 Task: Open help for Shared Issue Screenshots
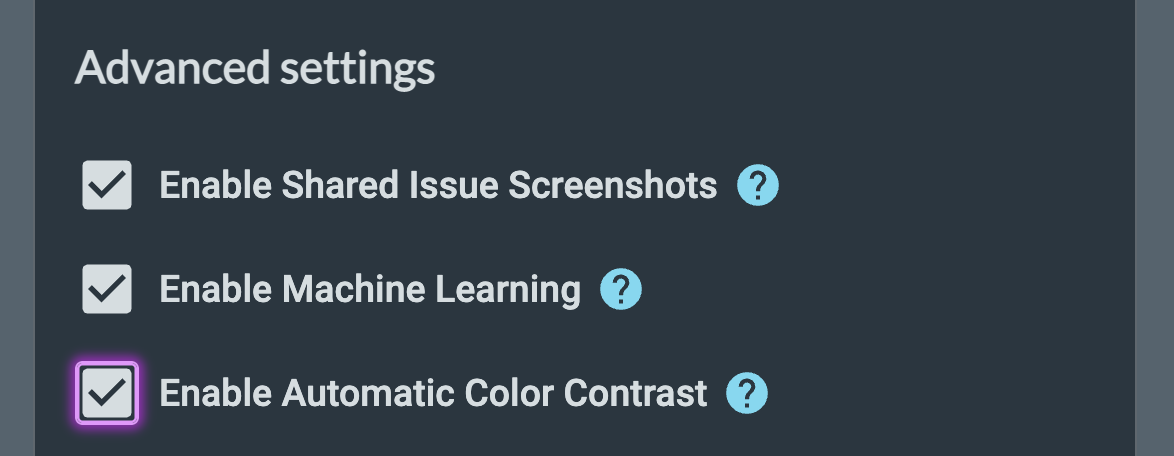pyautogui.click(x=757, y=186)
